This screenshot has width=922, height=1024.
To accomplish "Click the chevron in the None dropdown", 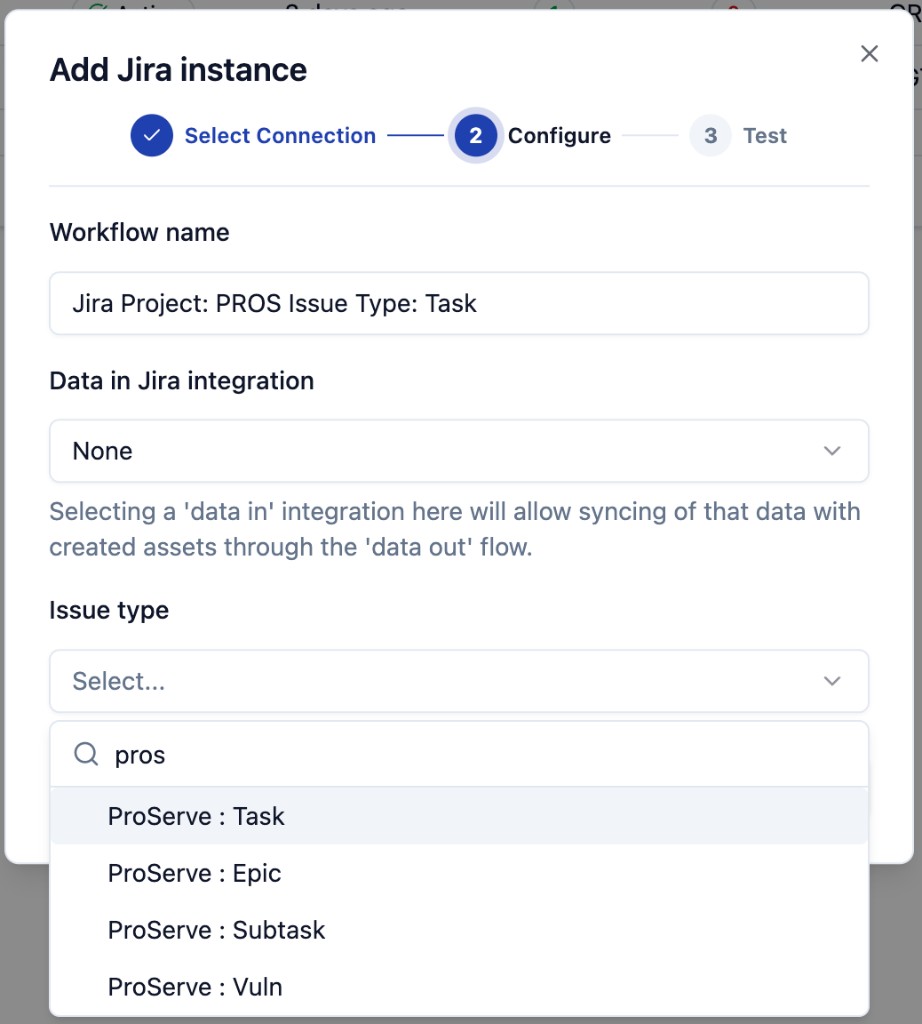I will 832,451.
